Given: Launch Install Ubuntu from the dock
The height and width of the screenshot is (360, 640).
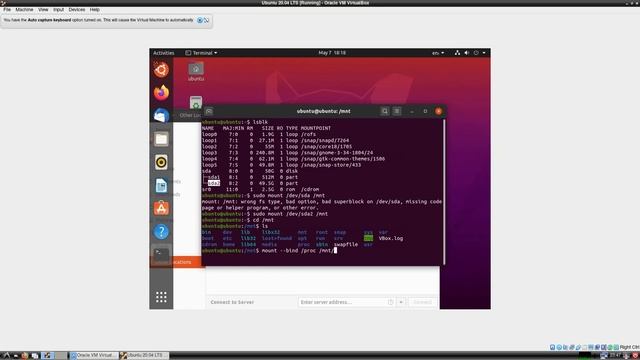Looking at the screenshot, I should tap(161, 70).
